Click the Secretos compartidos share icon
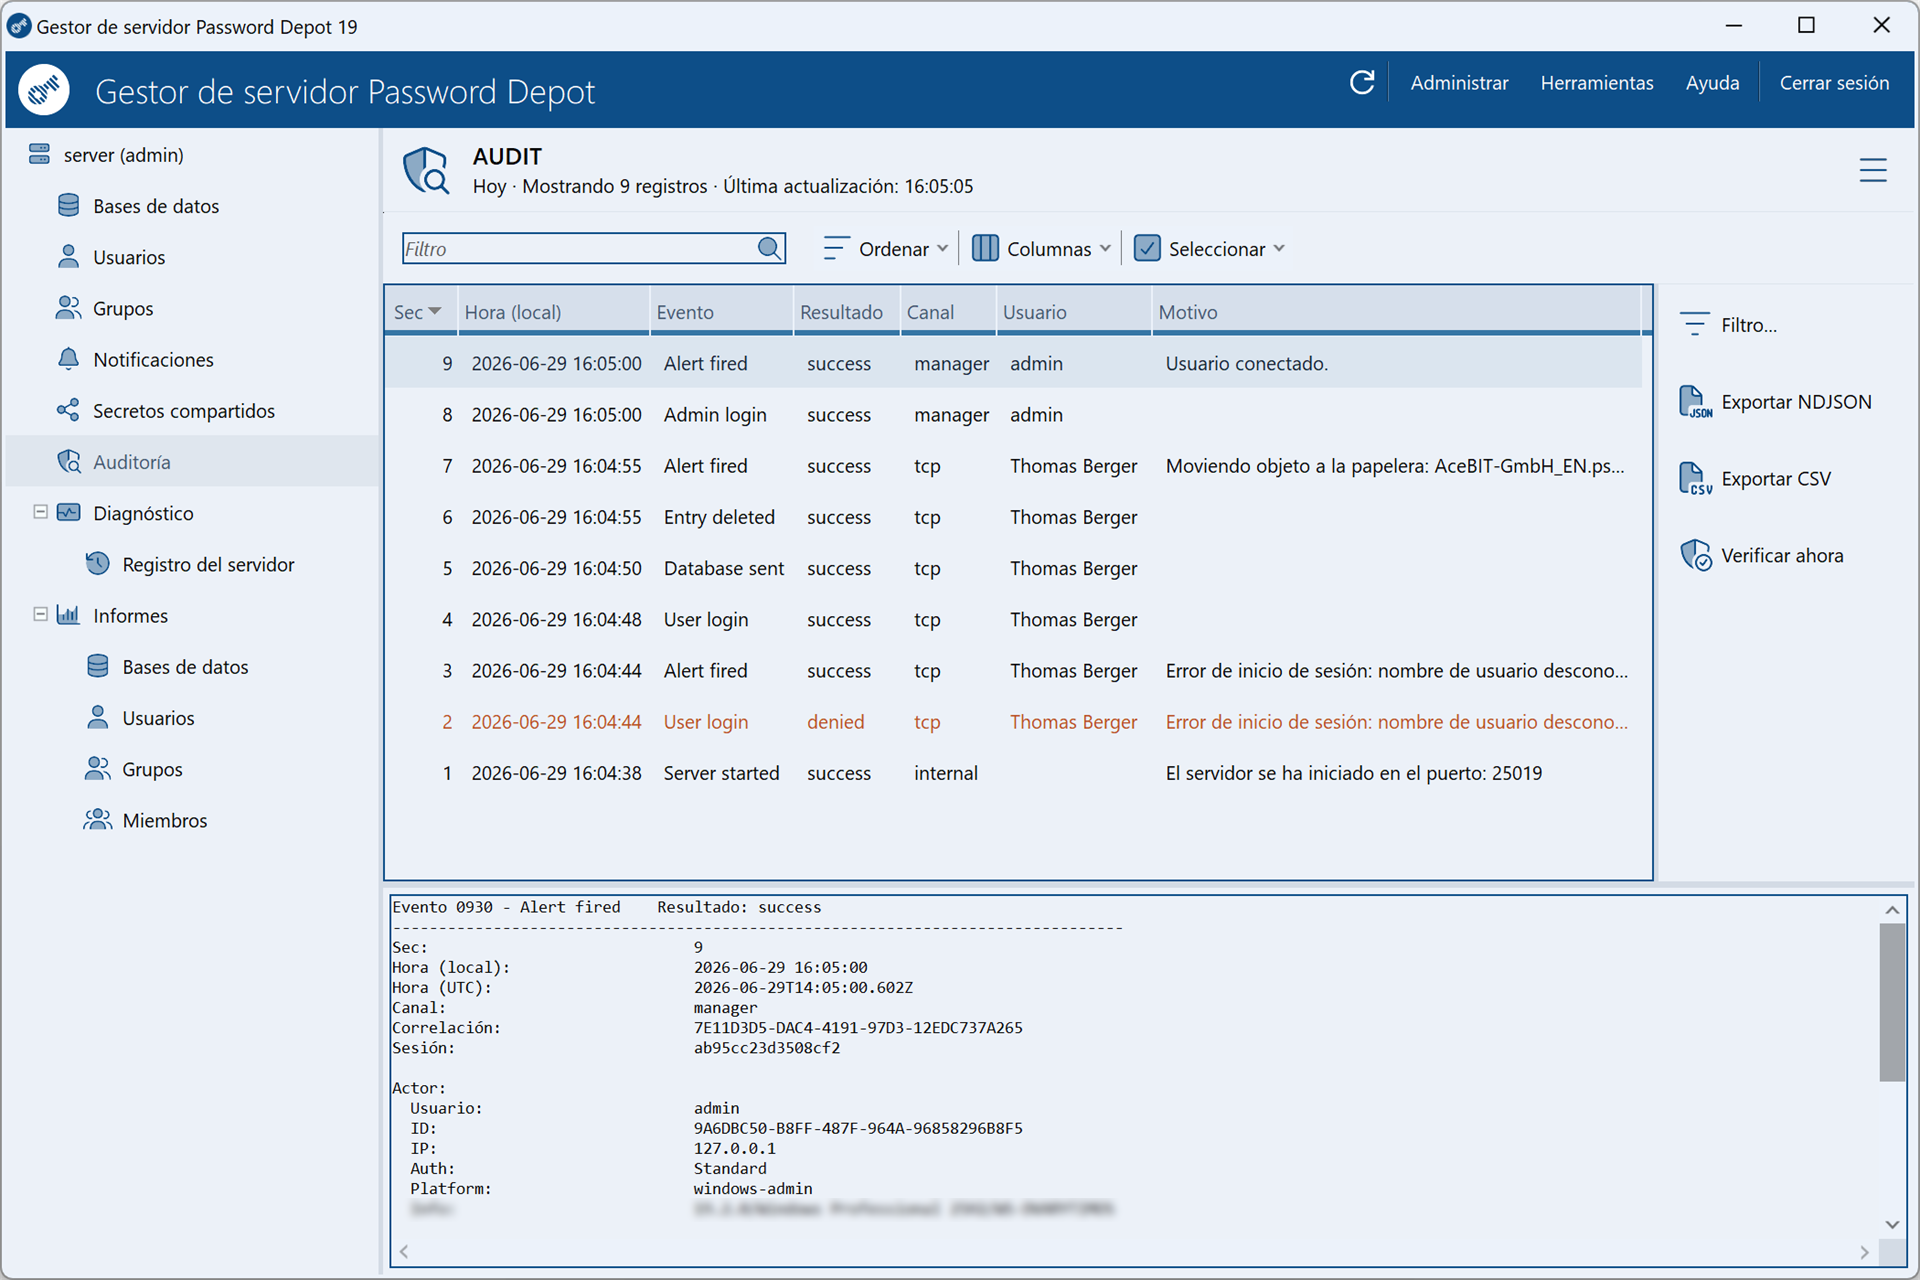This screenshot has height=1280, width=1920. [x=68, y=410]
